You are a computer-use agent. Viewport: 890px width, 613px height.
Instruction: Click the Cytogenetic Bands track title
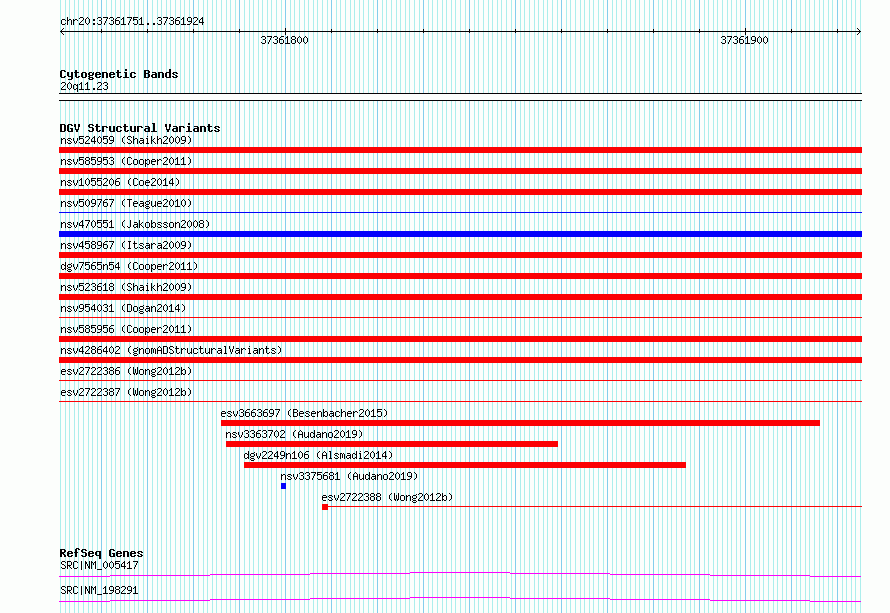(119, 74)
